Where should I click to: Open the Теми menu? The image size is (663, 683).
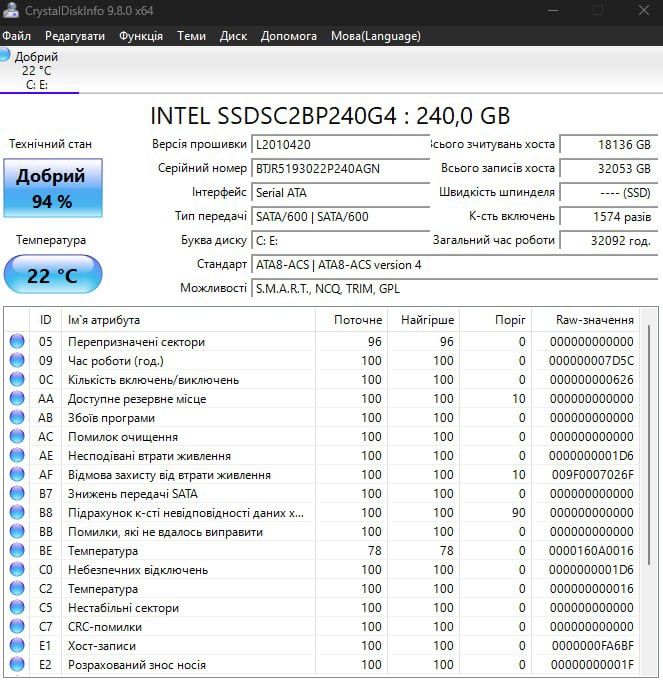[x=191, y=36]
